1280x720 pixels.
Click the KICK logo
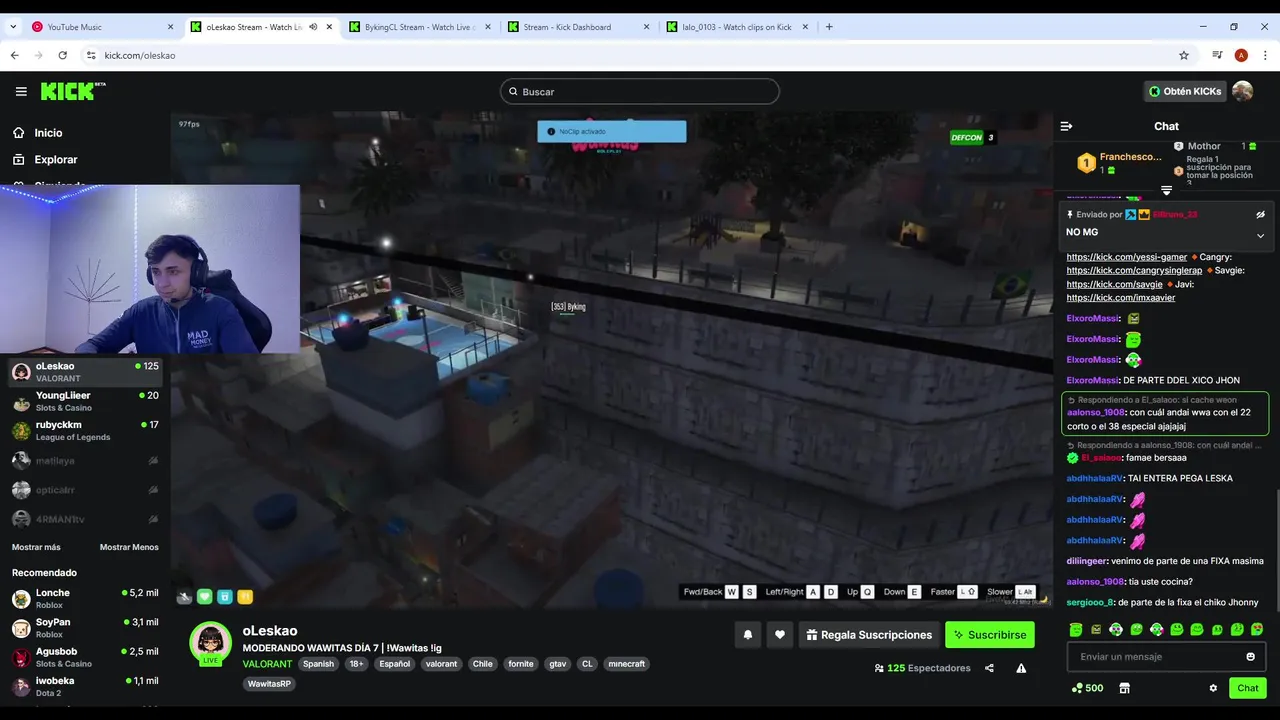click(x=73, y=91)
